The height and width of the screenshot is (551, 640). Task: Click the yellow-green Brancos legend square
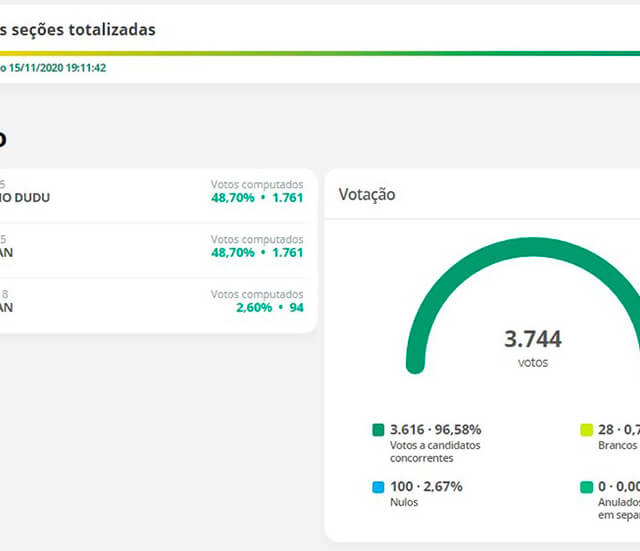click(587, 430)
